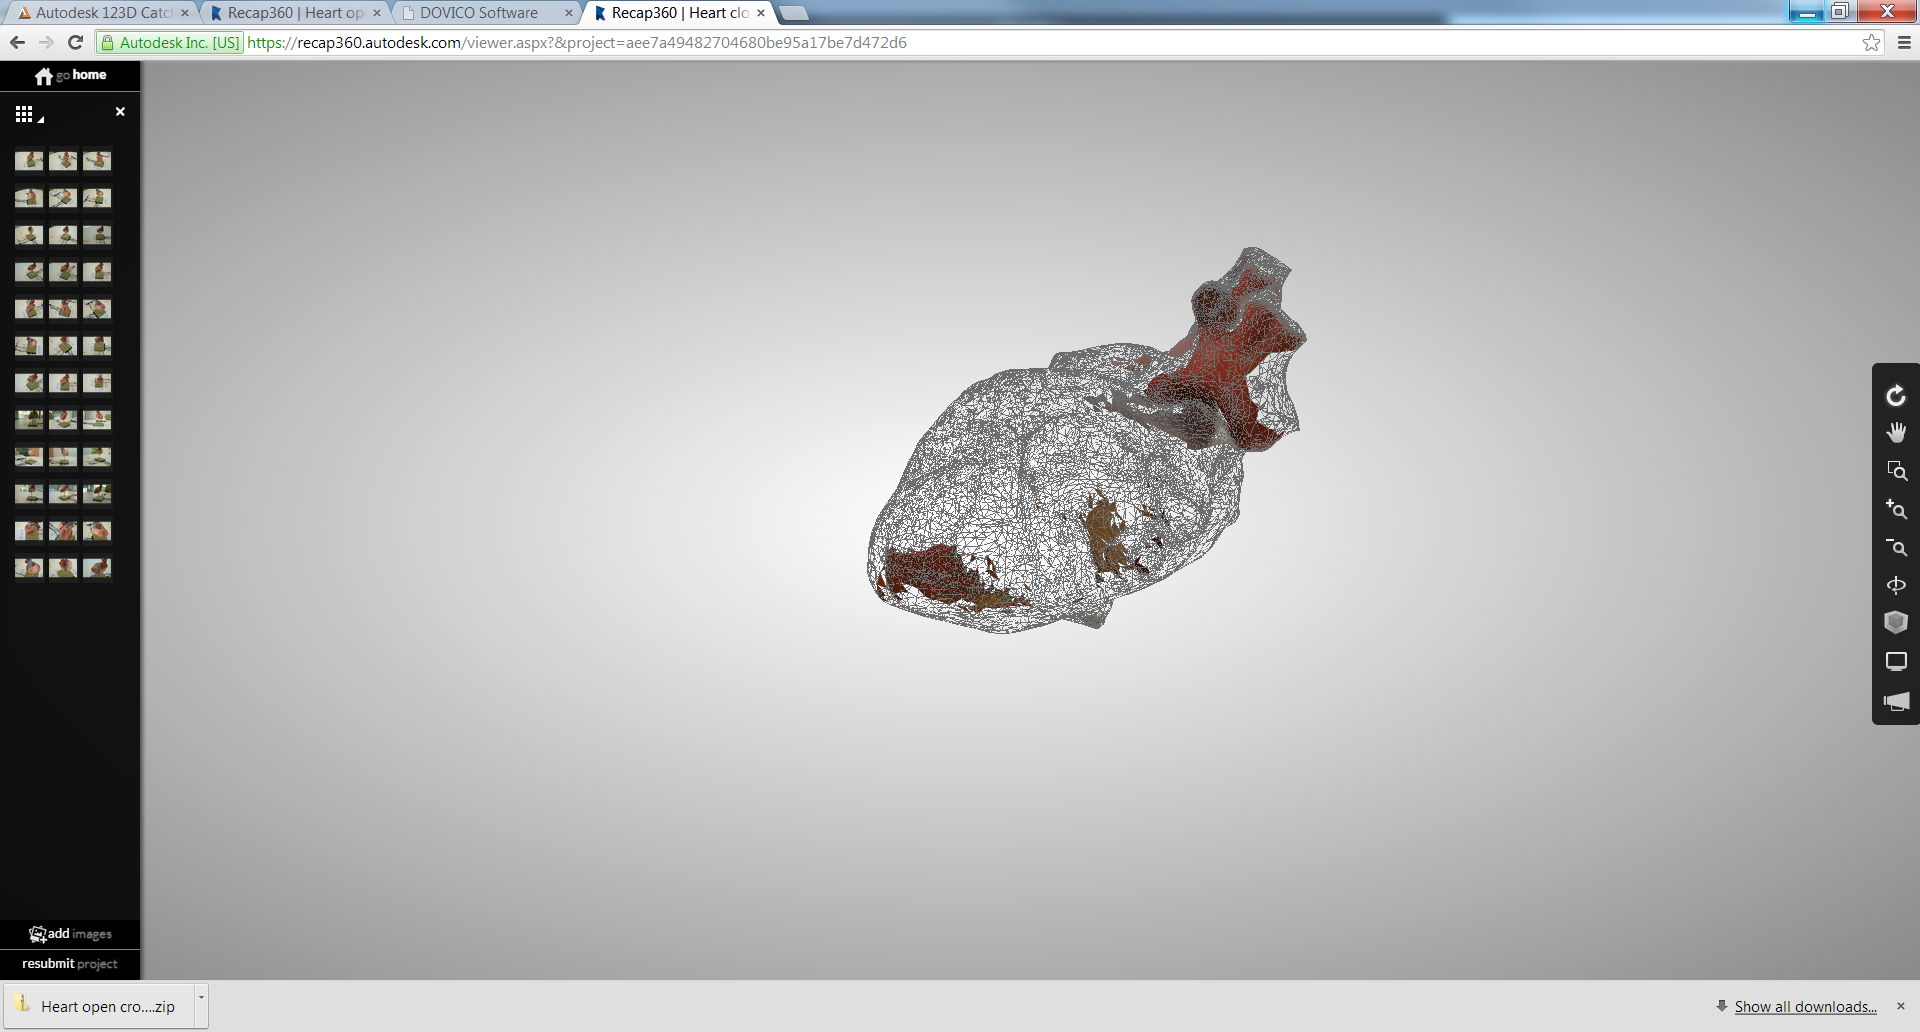Activate the pan hand tool
Screen dimensions: 1920x1032
pyautogui.click(x=1896, y=433)
